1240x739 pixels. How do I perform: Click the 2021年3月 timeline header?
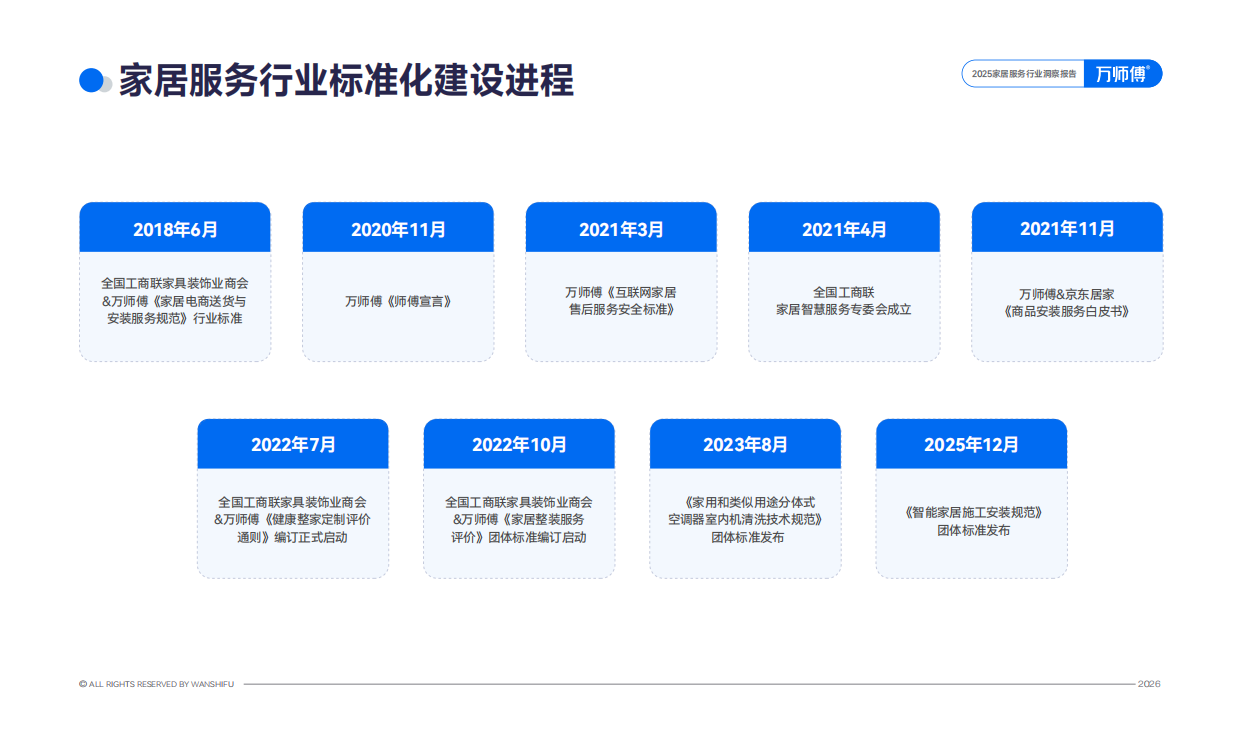point(620,227)
